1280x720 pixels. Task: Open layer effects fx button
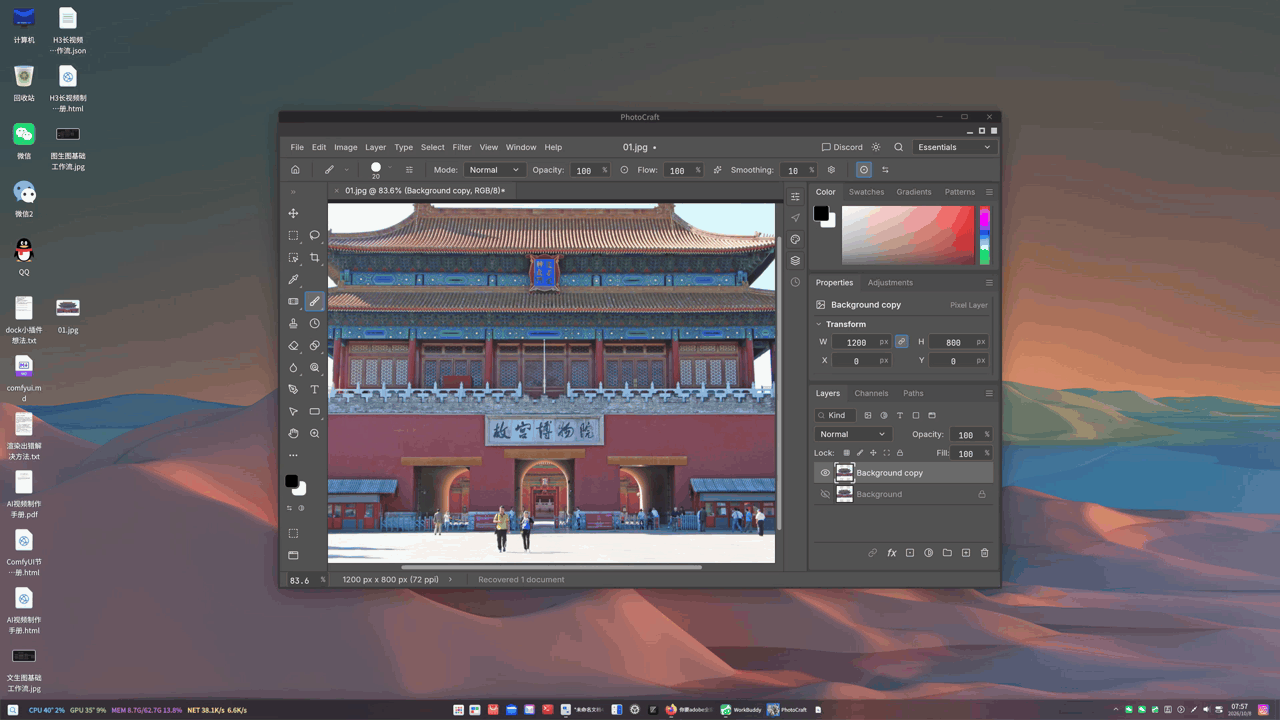coord(891,552)
